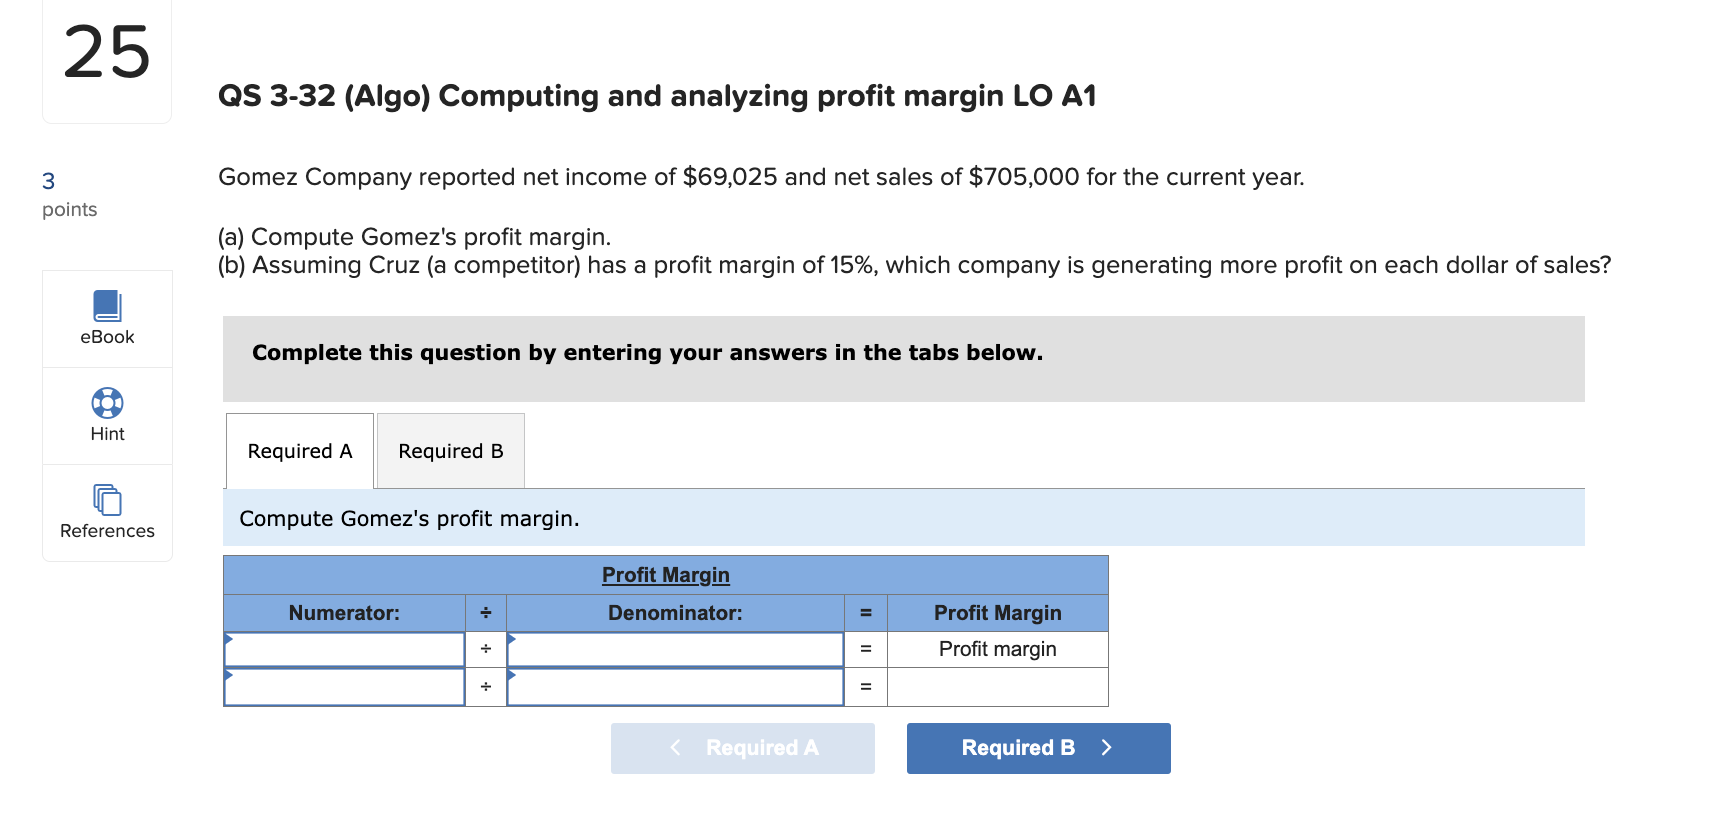1724x830 pixels.
Task: Open the first Numerator cell dropdown marker
Action: click(231, 637)
